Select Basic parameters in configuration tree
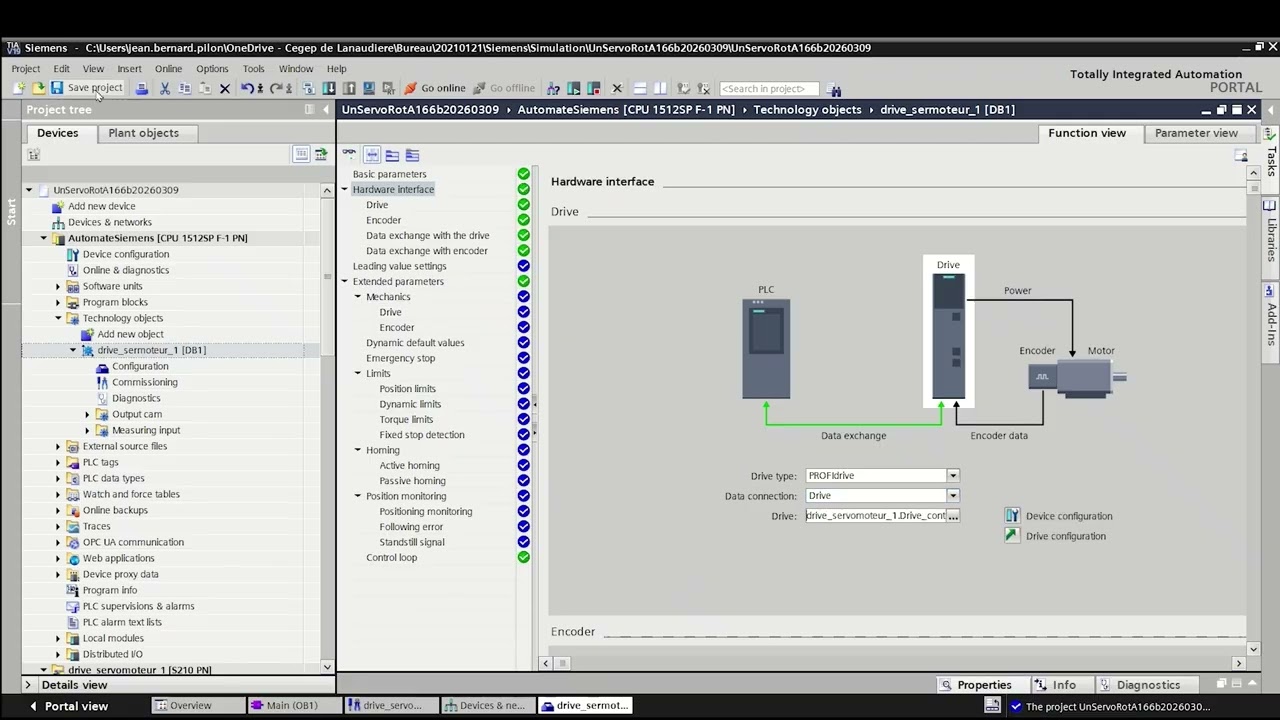 [389, 174]
